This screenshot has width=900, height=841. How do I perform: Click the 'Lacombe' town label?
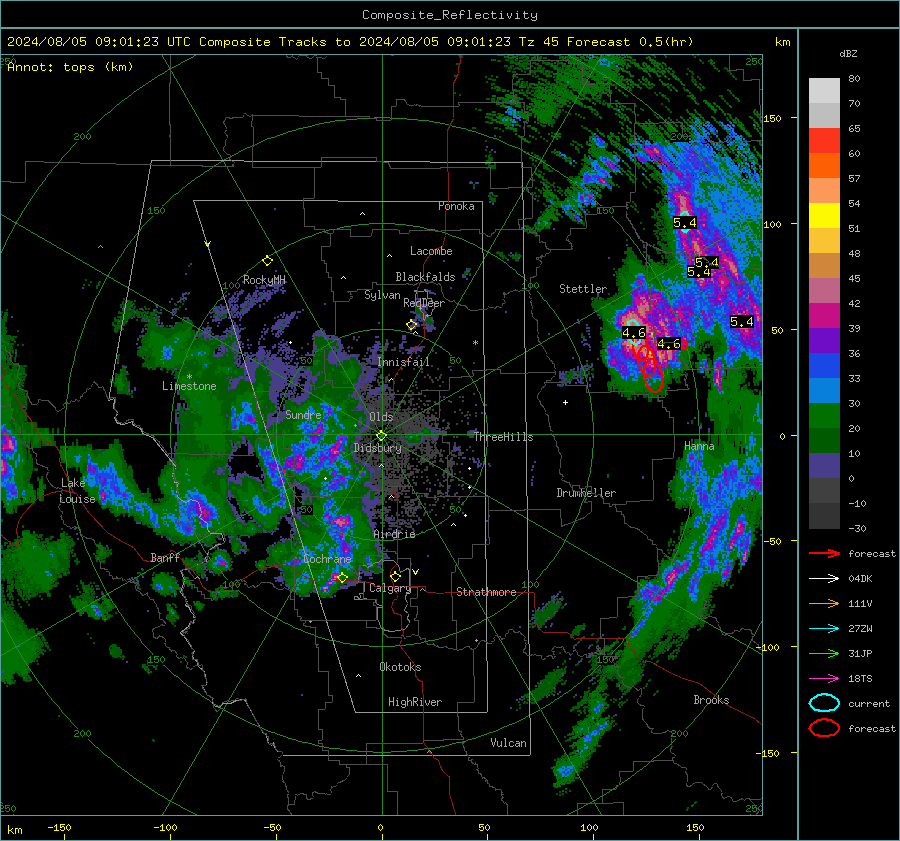pos(431,251)
